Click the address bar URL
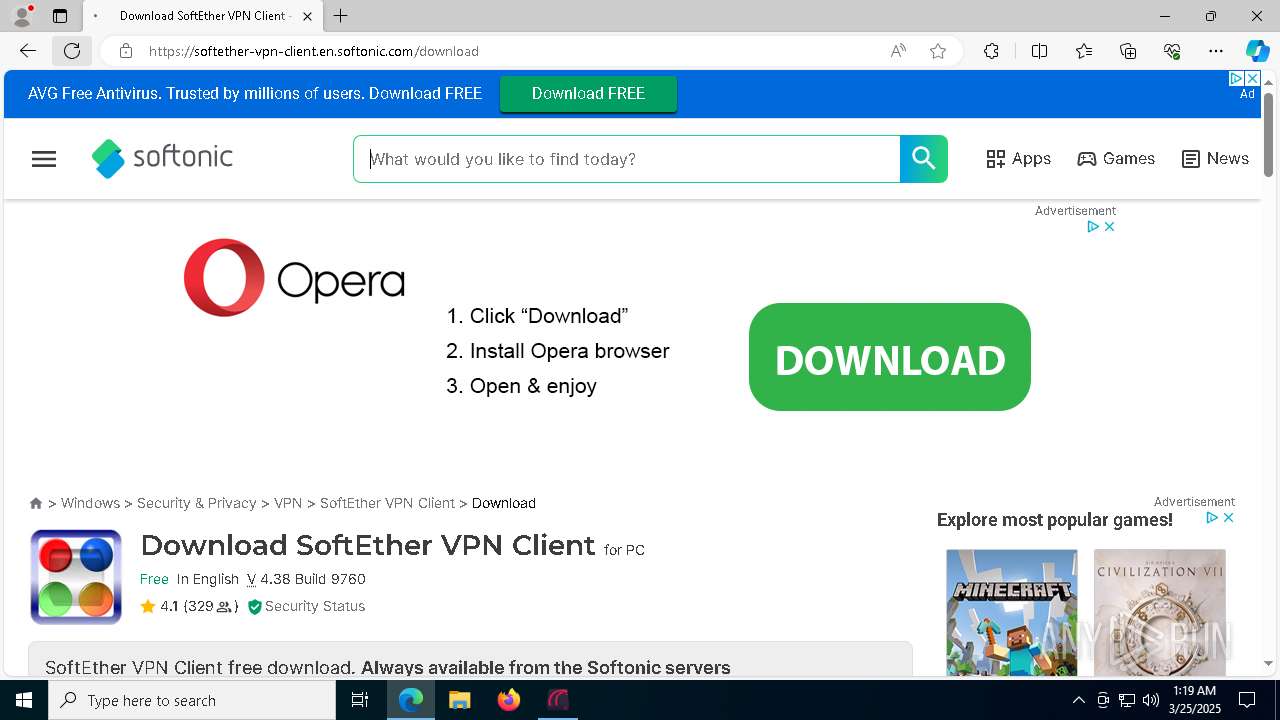The width and height of the screenshot is (1280, 720). [x=314, y=51]
